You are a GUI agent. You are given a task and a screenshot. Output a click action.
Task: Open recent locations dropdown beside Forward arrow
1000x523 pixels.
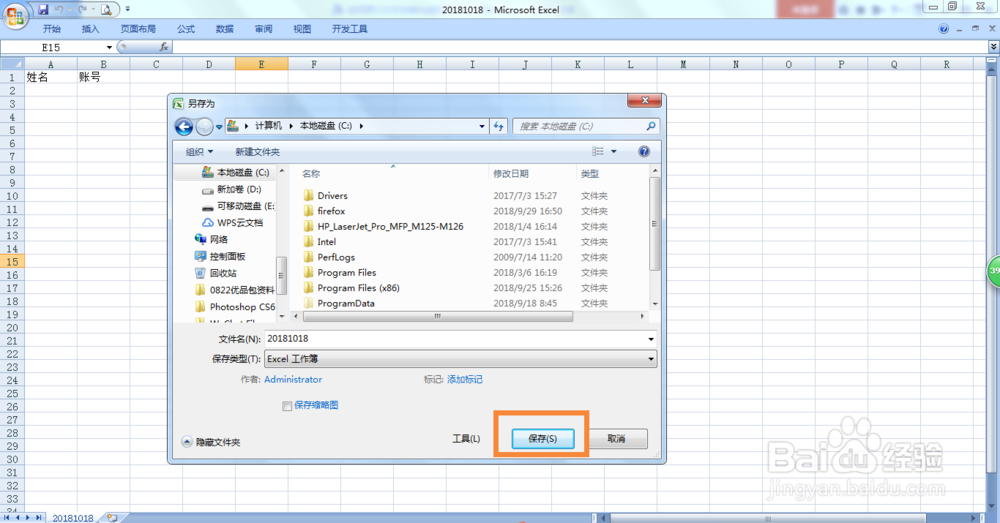pyautogui.click(x=219, y=127)
